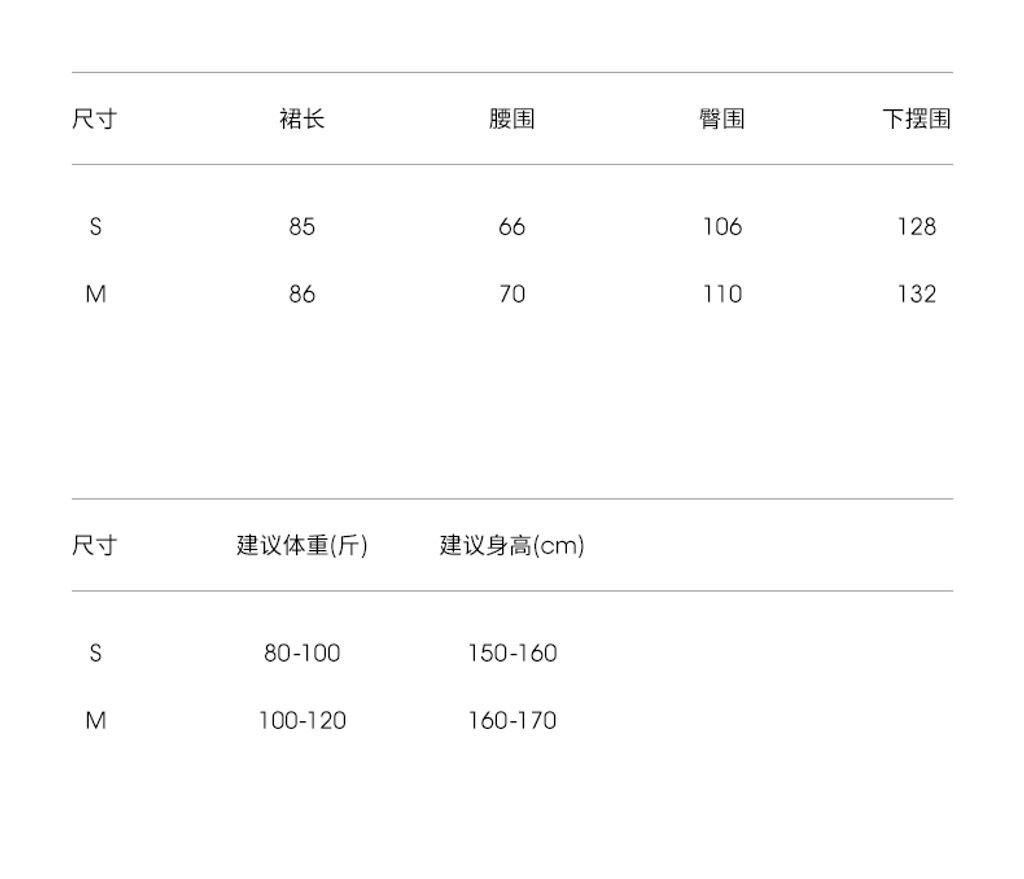
Task: Click the hip value 106
Action: click(x=722, y=227)
